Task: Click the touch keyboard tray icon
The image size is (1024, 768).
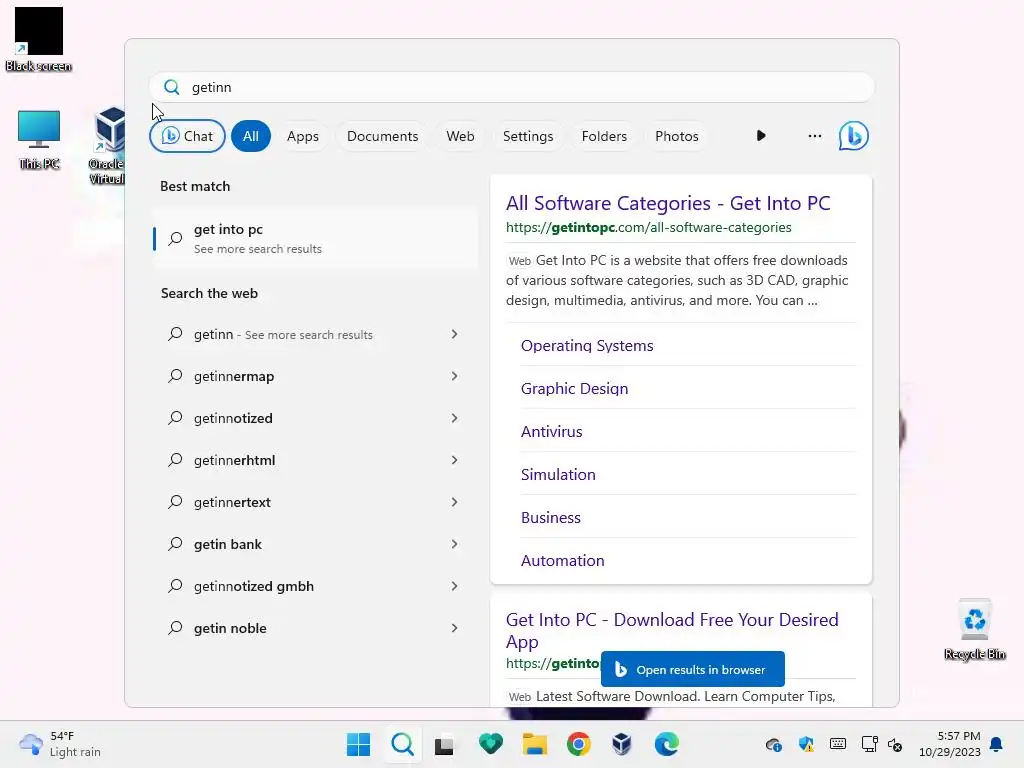Action: coord(838,744)
